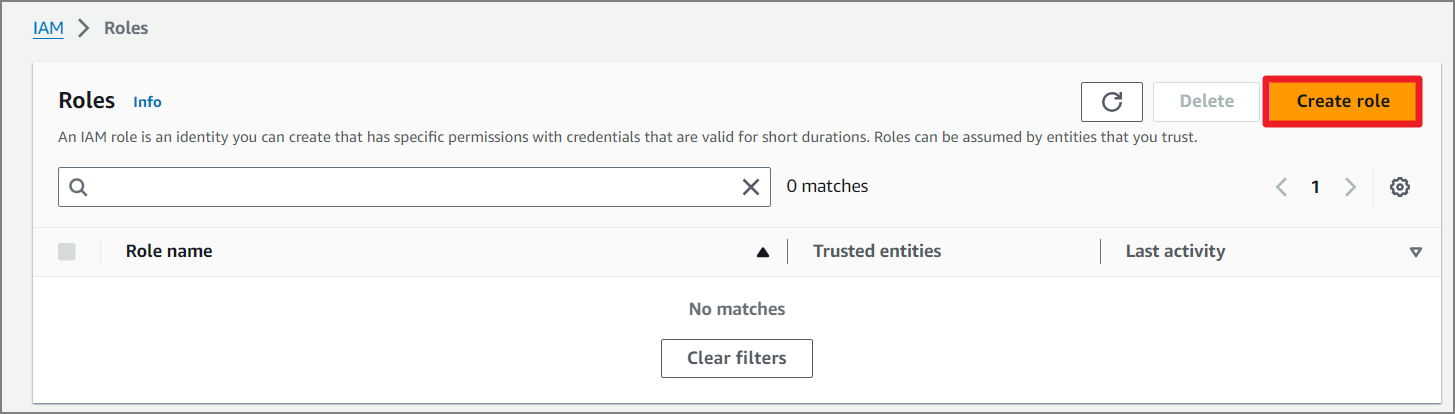Open the IAM breadcrumb link

pyautogui.click(x=48, y=28)
